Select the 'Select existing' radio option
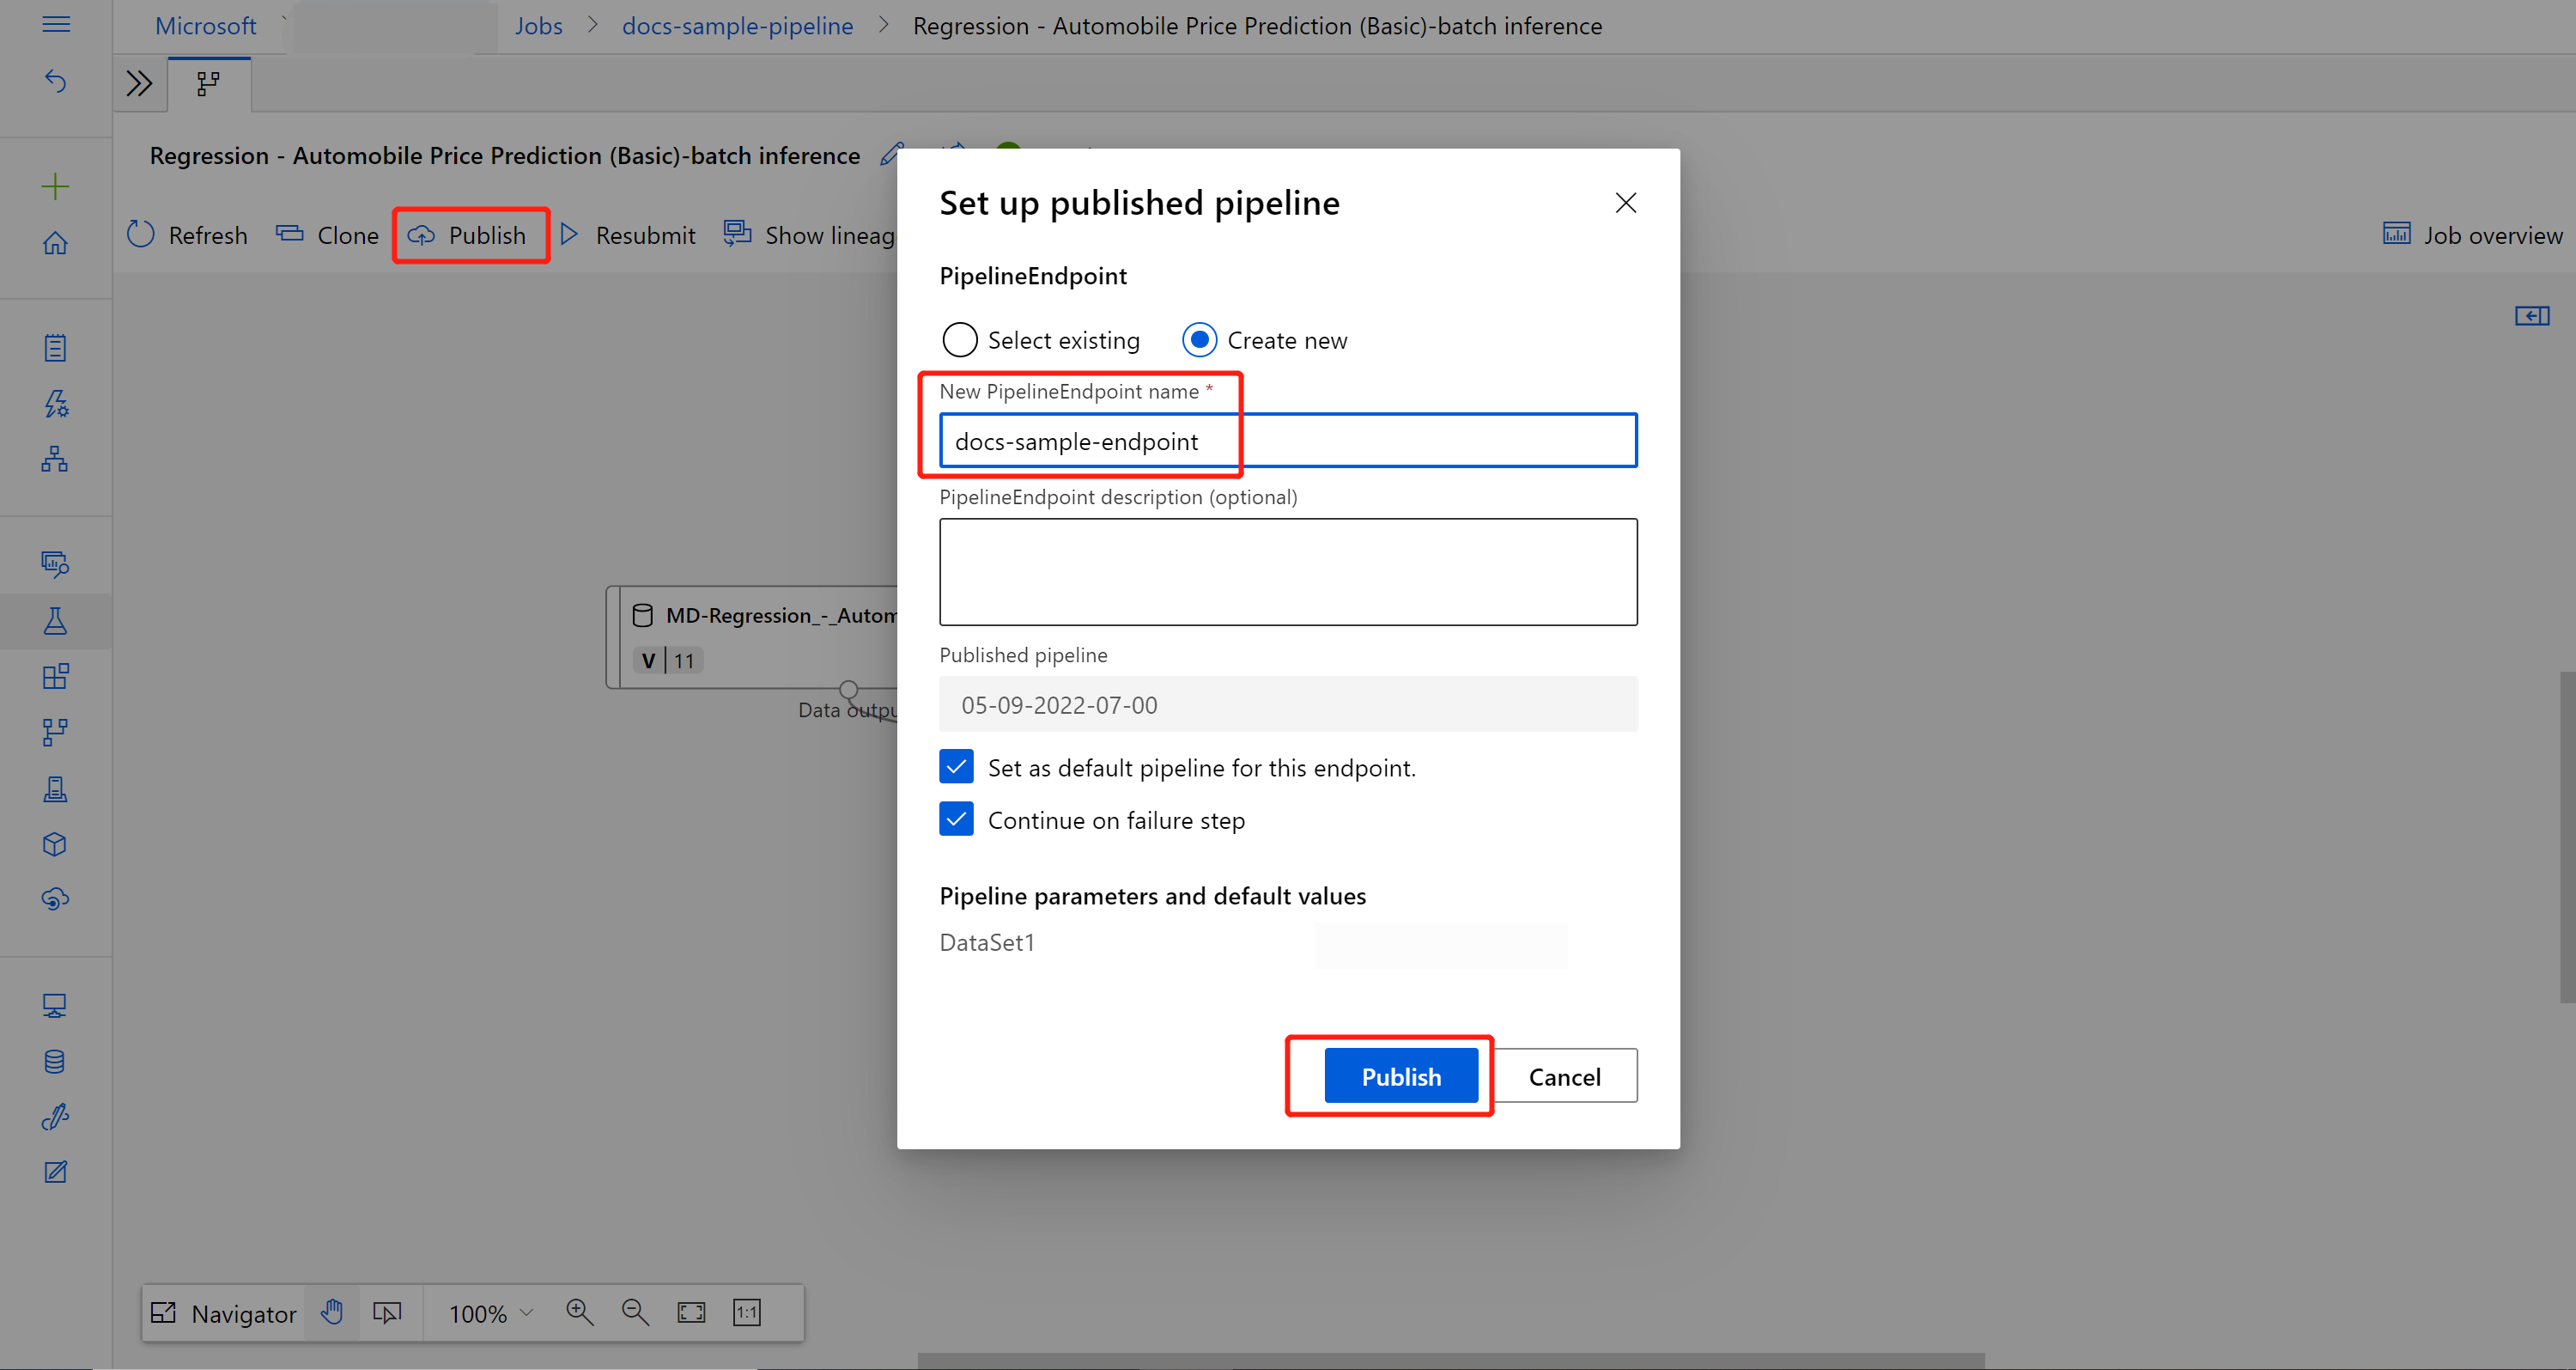This screenshot has width=2576, height=1370. pos(960,340)
